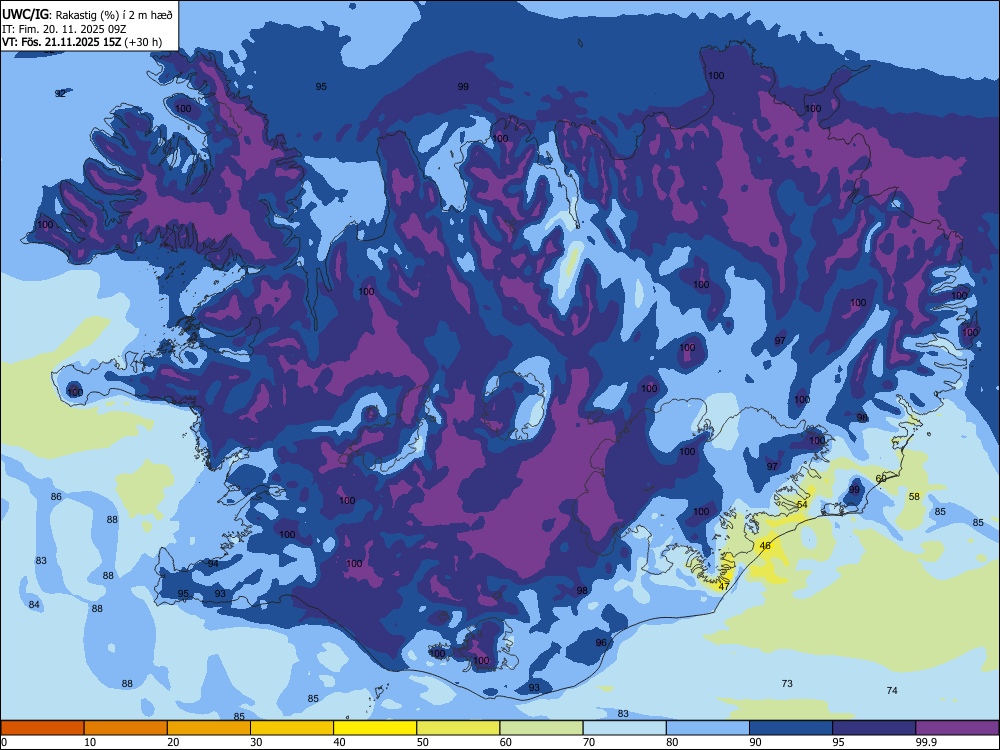Click the '84' humidity value off west coast
This screenshot has height=750, width=1000.
click(34, 605)
